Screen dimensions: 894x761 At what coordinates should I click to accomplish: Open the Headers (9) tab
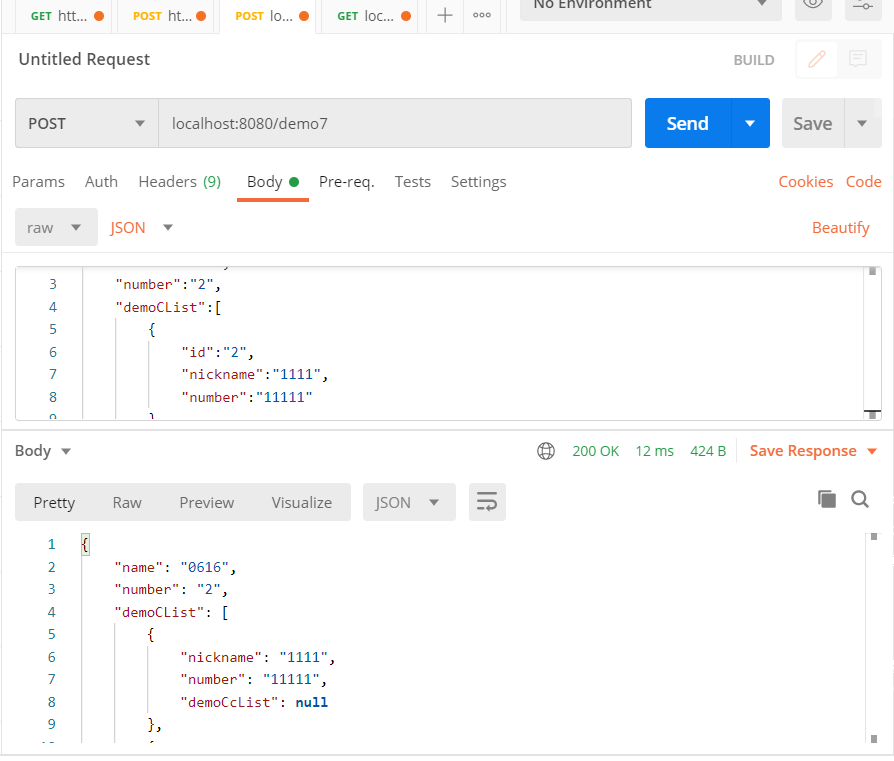coord(180,181)
